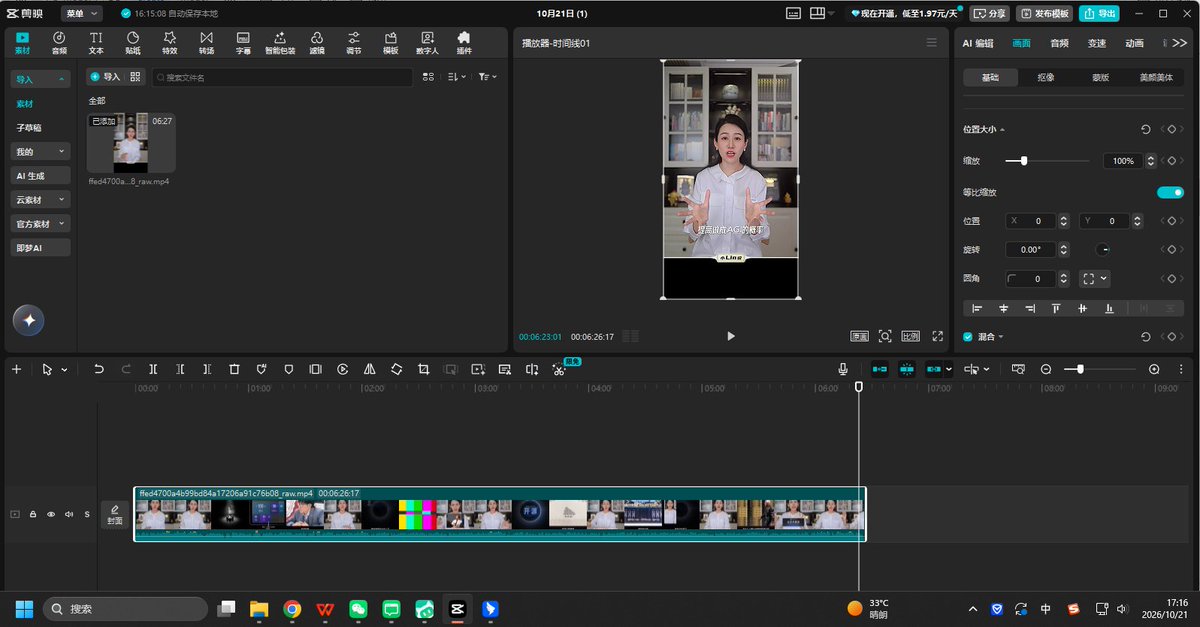The width and height of the screenshot is (1200, 627).
Task: Switch to the 音频 audio tab in inspector
Action: point(1059,43)
